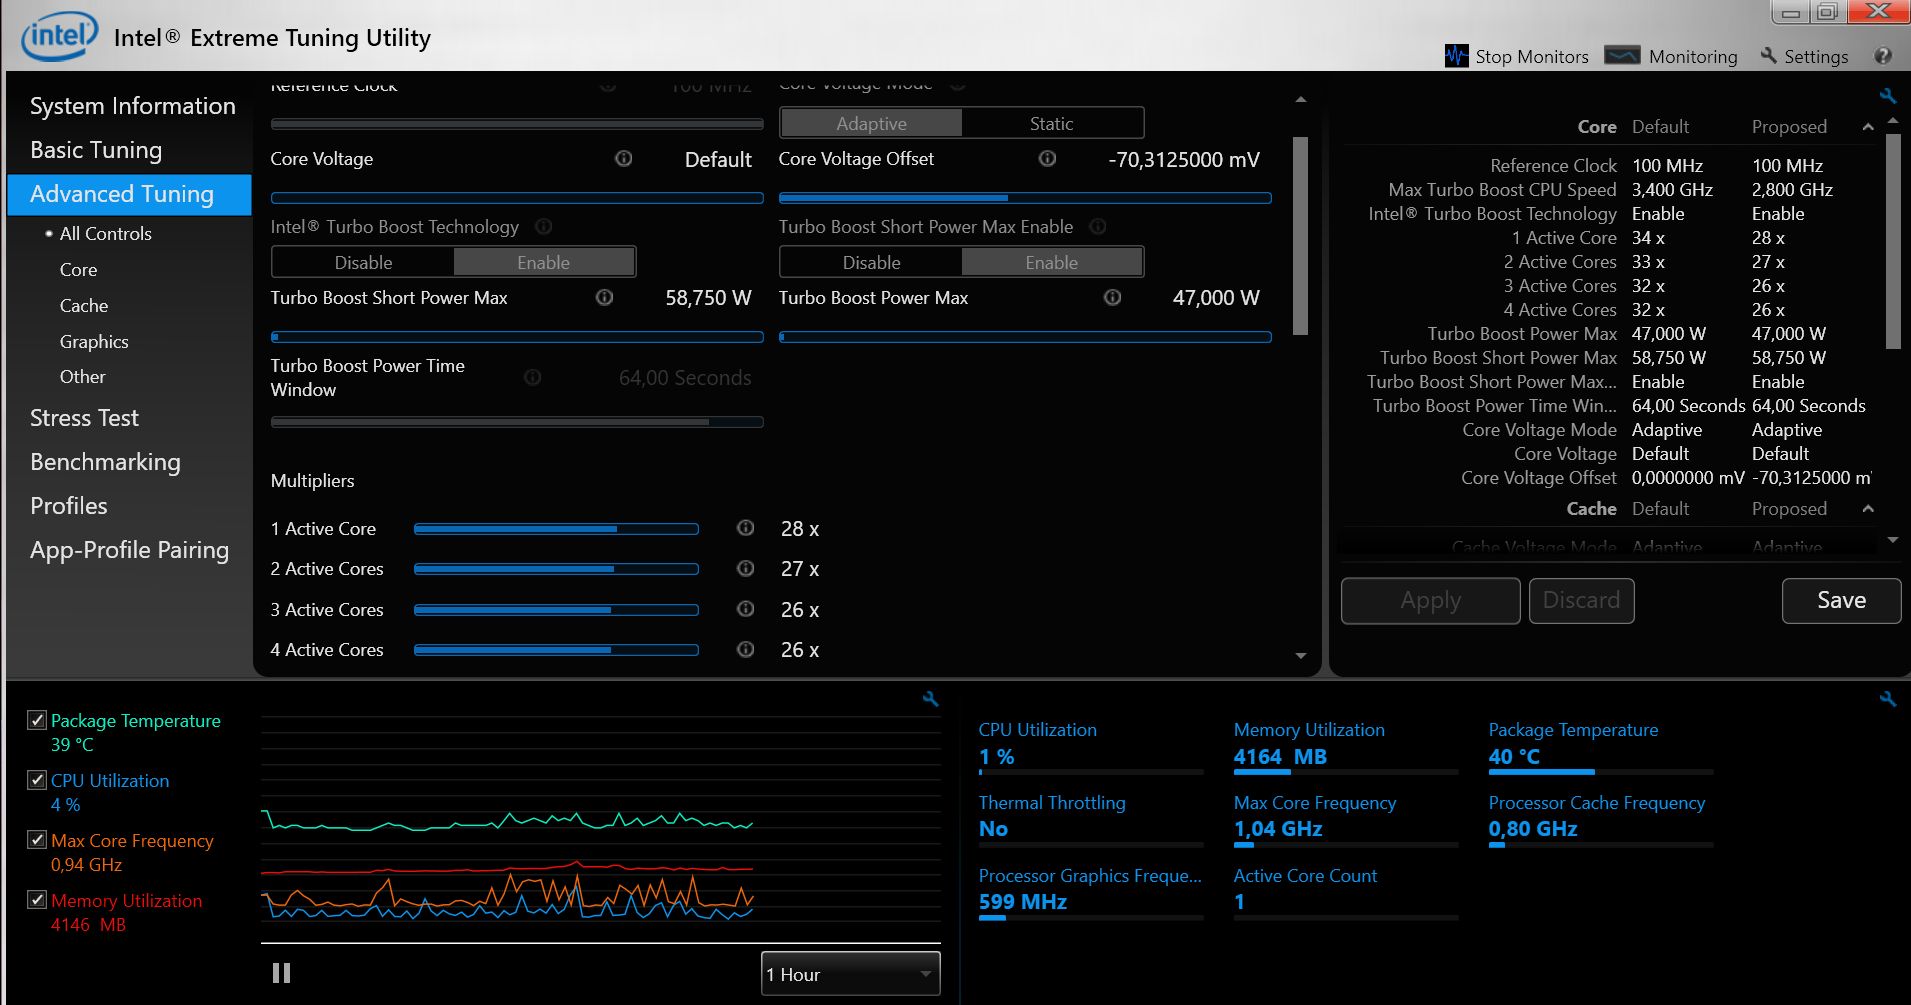Click the info icon for 3 Active Cores multiplier

click(745, 609)
